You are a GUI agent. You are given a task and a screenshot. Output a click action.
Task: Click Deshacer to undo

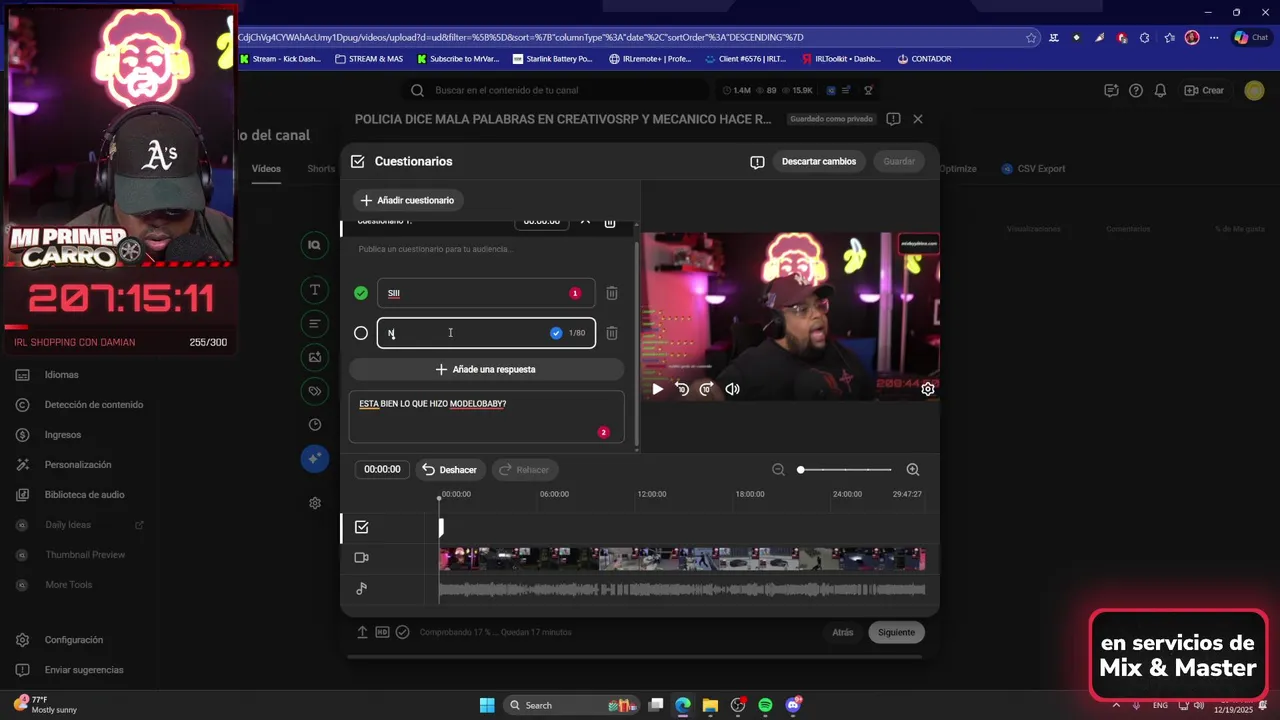click(449, 469)
